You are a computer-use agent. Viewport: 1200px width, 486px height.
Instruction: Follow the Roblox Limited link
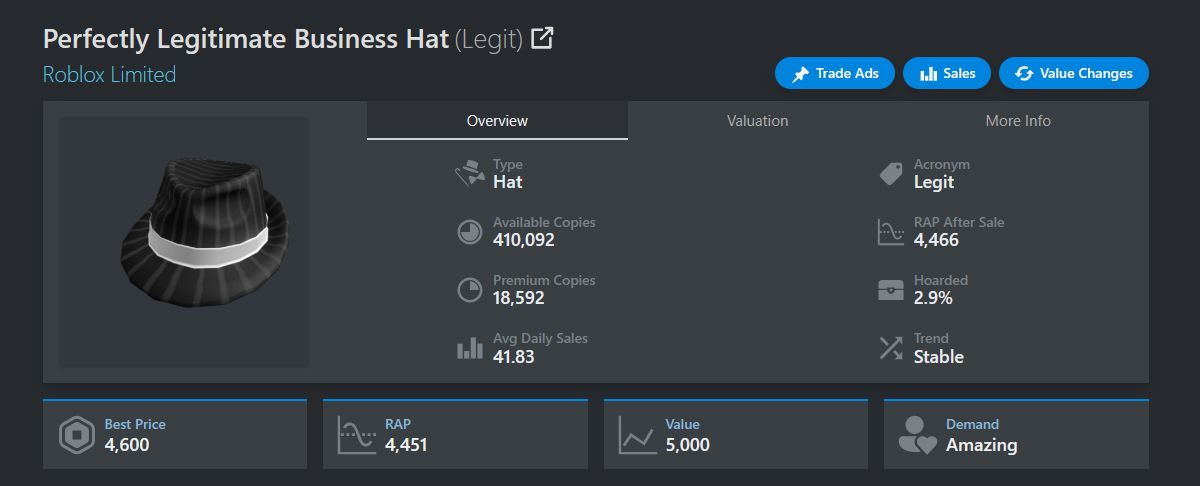click(x=109, y=75)
